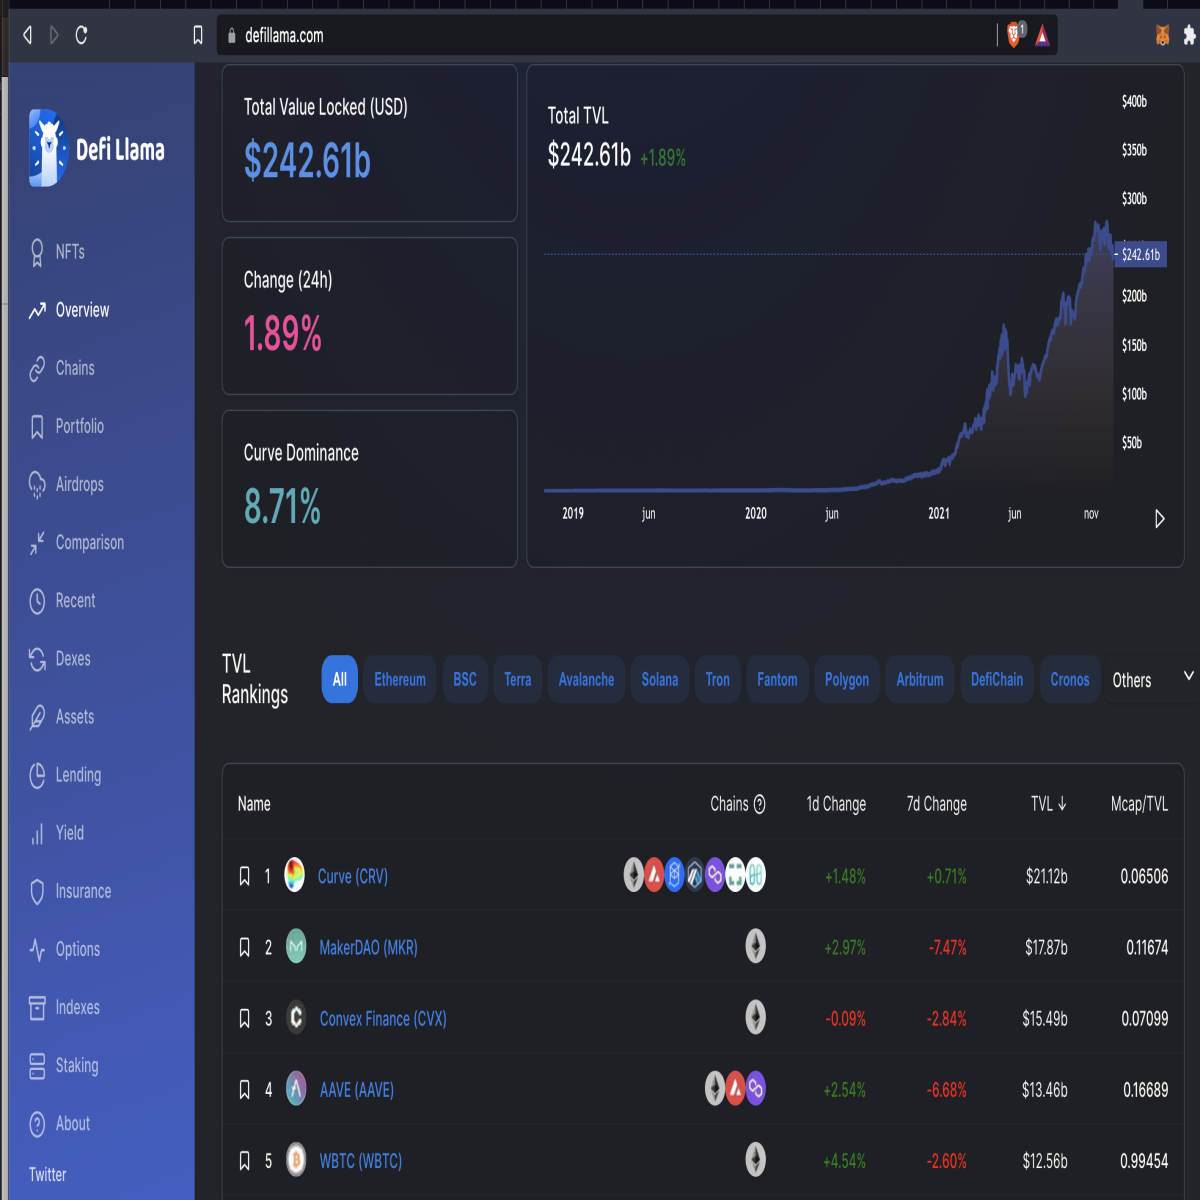The width and height of the screenshot is (1200, 1200).
Task: Open the Recent listings page
Action: (x=62, y=600)
